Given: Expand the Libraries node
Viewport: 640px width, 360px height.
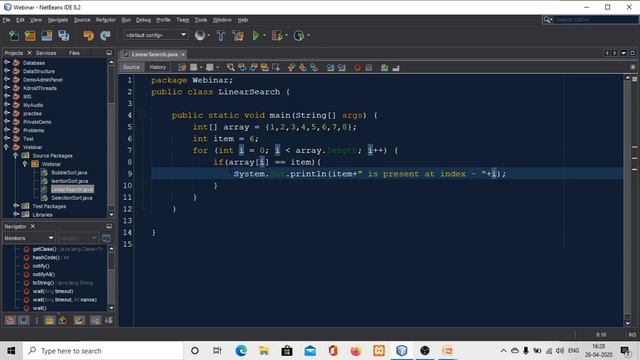Looking at the screenshot, I should (x=16, y=214).
